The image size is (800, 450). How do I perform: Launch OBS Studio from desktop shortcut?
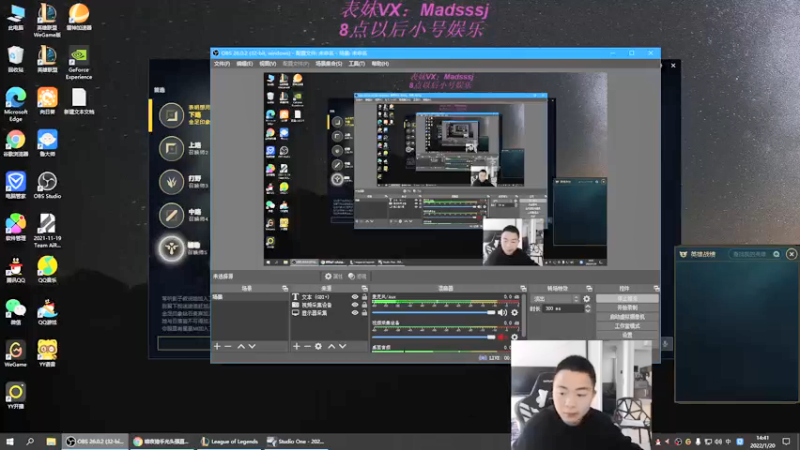point(47,186)
